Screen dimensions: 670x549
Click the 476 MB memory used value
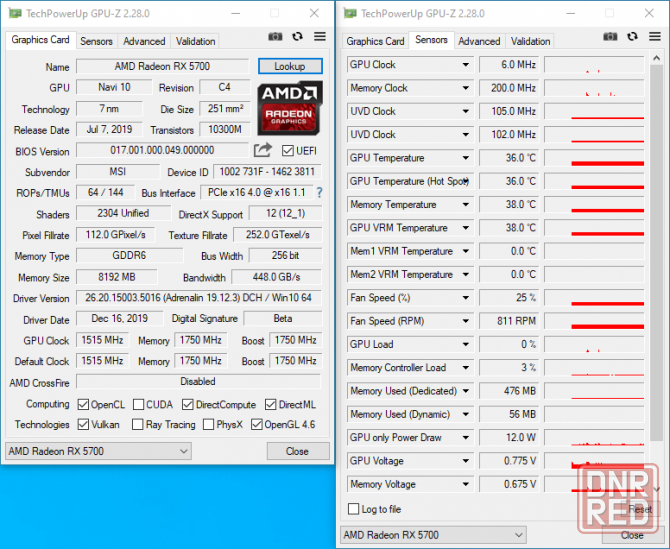(x=509, y=391)
